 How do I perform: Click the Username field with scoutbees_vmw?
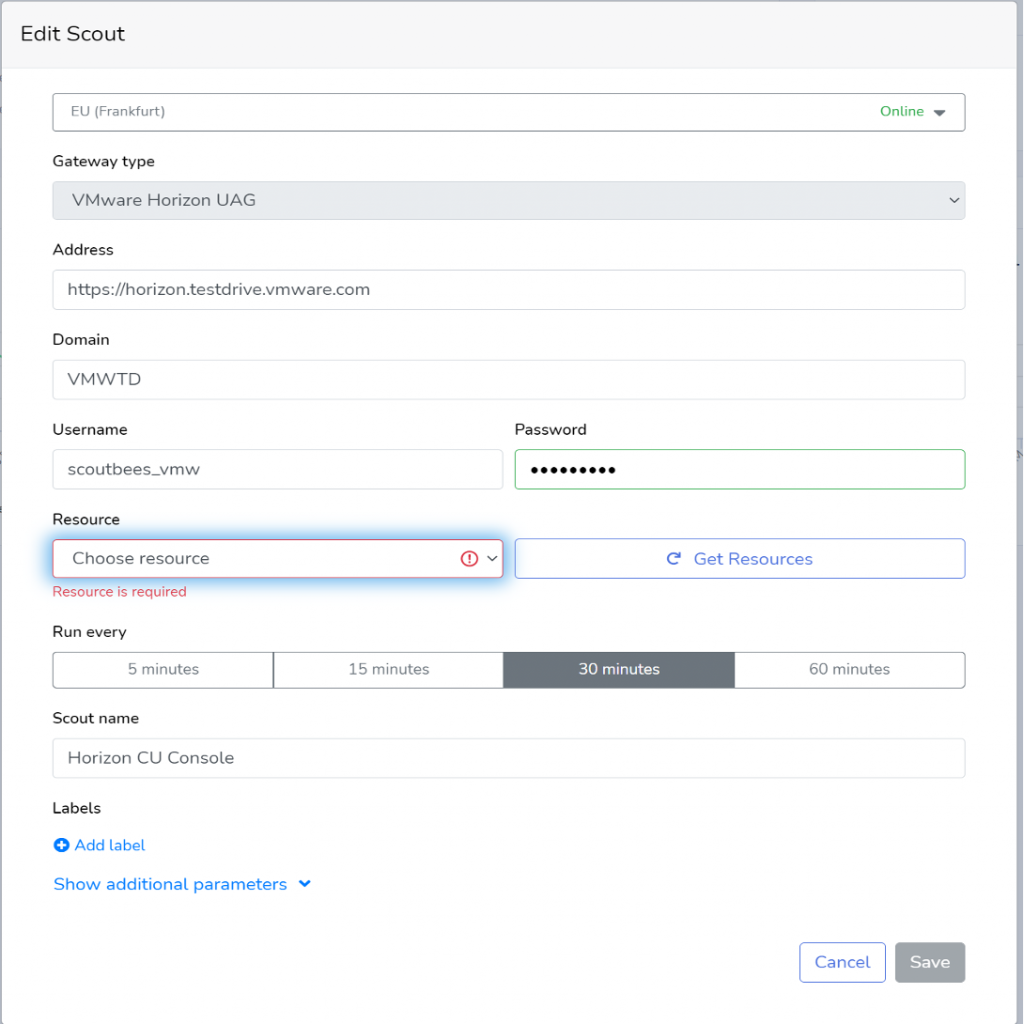click(277, 469)
